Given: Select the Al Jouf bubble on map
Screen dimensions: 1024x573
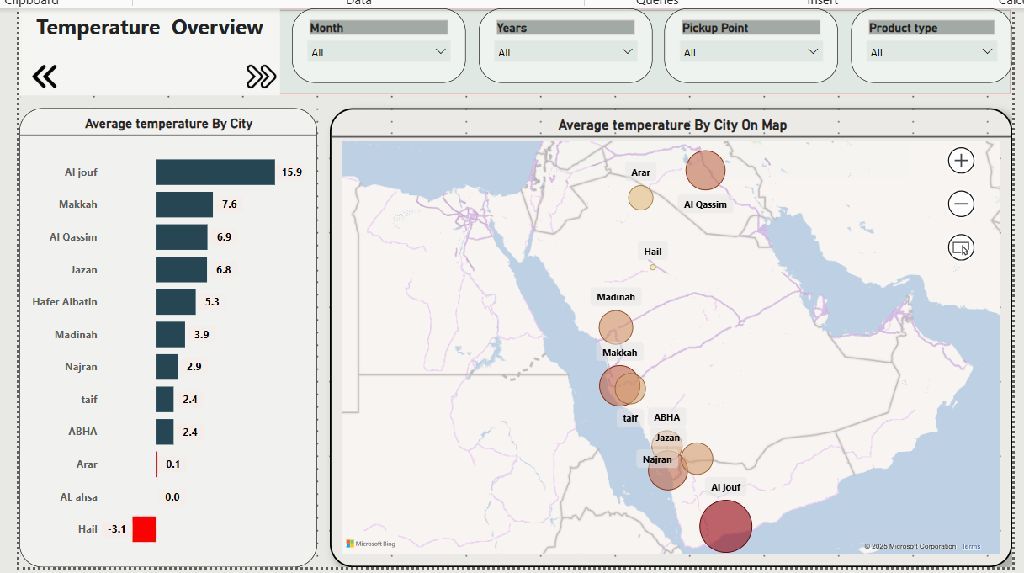Looking at the screenshot, I should (x=725, y=526).
